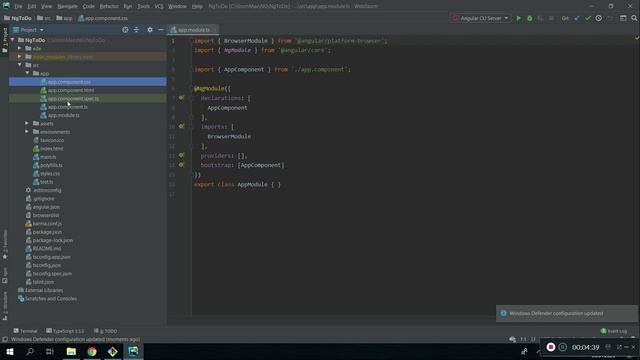Click the locate file target icon in Project panel

[125, 30]
